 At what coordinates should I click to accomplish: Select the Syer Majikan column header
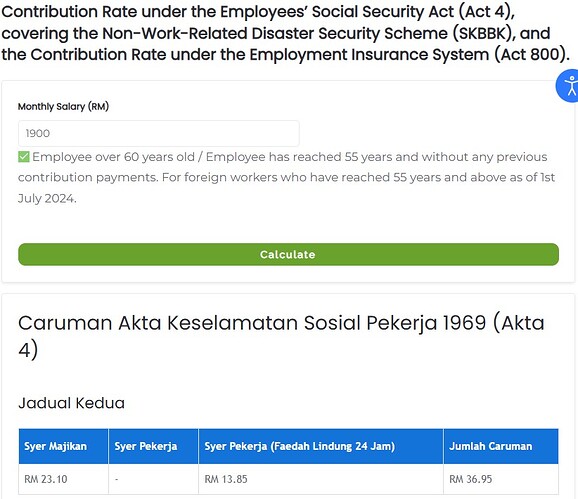pyautogui.click(x=63, y=446)
